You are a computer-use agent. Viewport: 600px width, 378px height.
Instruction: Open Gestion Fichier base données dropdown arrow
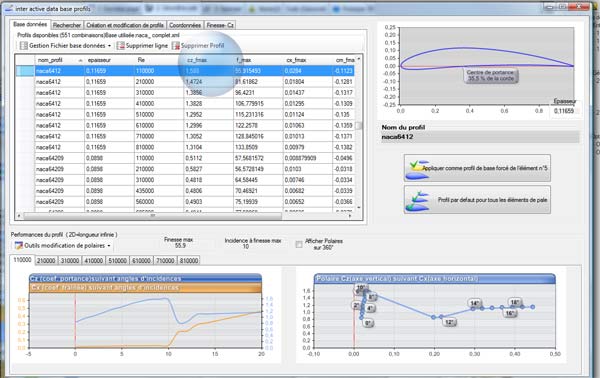pyautogui.click(x=109, y=46)
